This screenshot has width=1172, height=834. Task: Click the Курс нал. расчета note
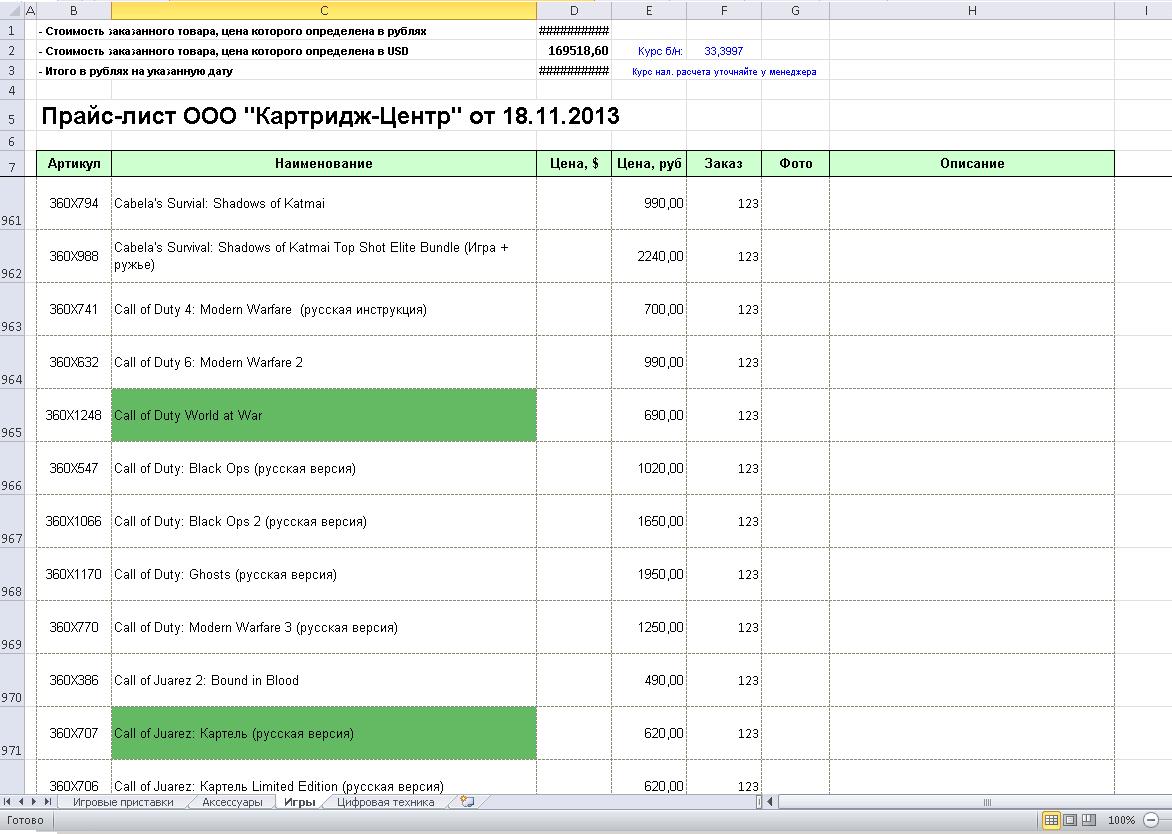pyautogui.click(x=724, y=72)
